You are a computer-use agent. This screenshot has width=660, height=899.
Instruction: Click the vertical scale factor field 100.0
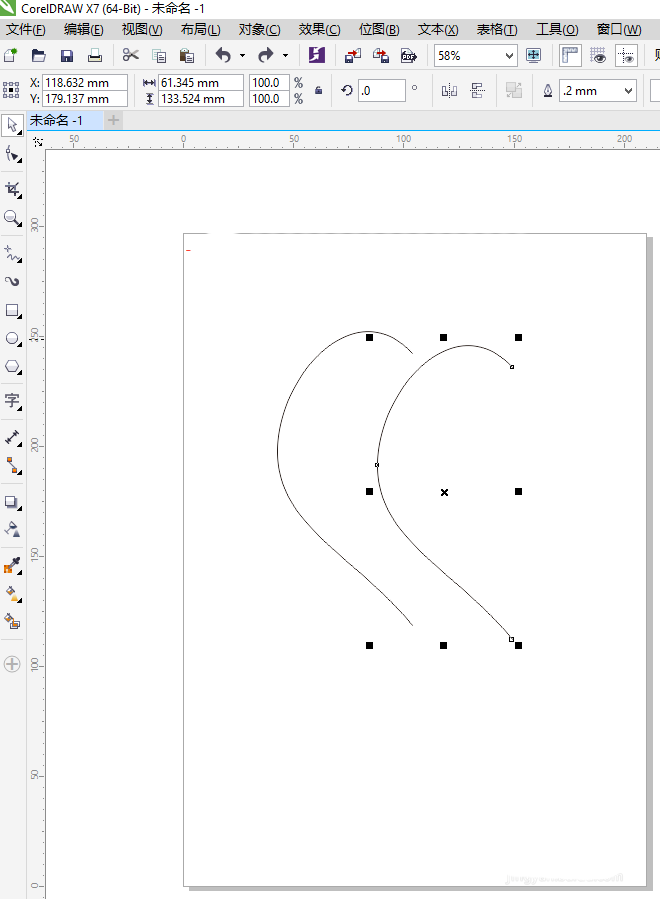coord(269,99)
